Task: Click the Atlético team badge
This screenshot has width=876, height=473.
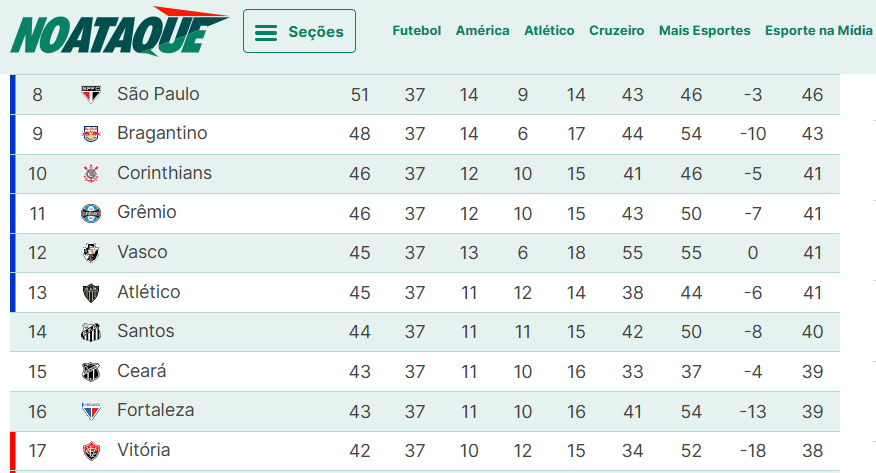Action: tap(91, 293)
